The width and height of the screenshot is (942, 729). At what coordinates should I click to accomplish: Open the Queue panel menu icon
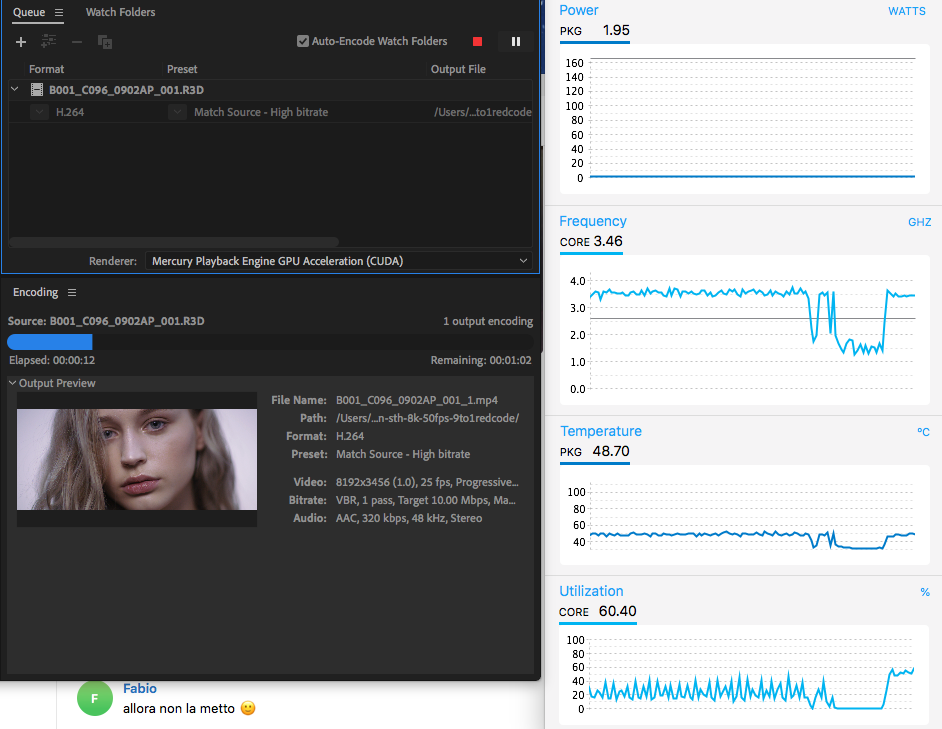(x=59, y=12)
